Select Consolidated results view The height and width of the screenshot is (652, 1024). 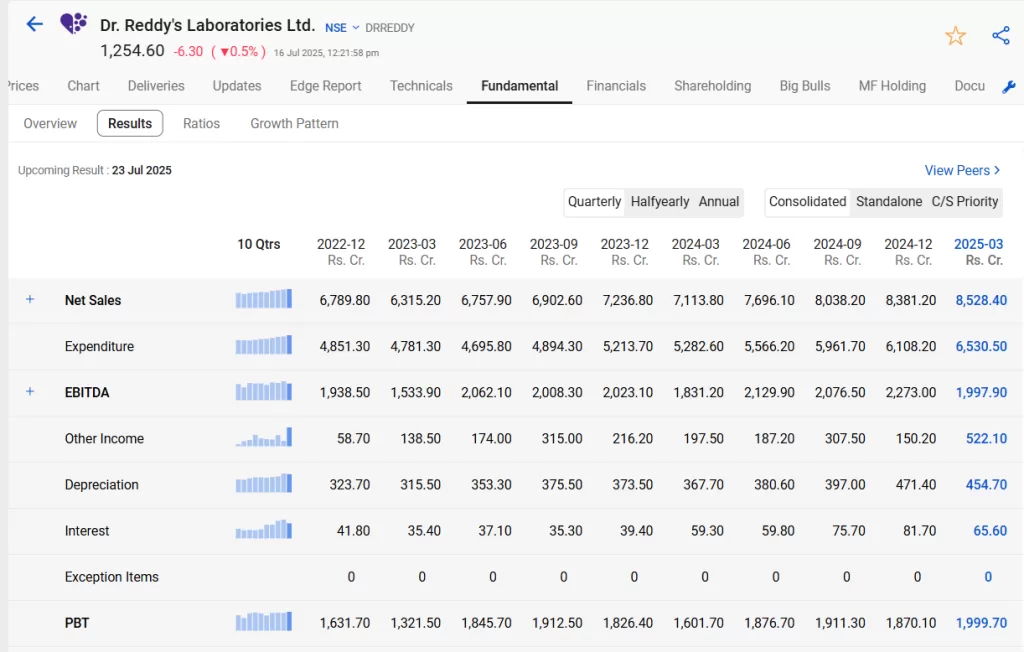(x=807, y=201)
